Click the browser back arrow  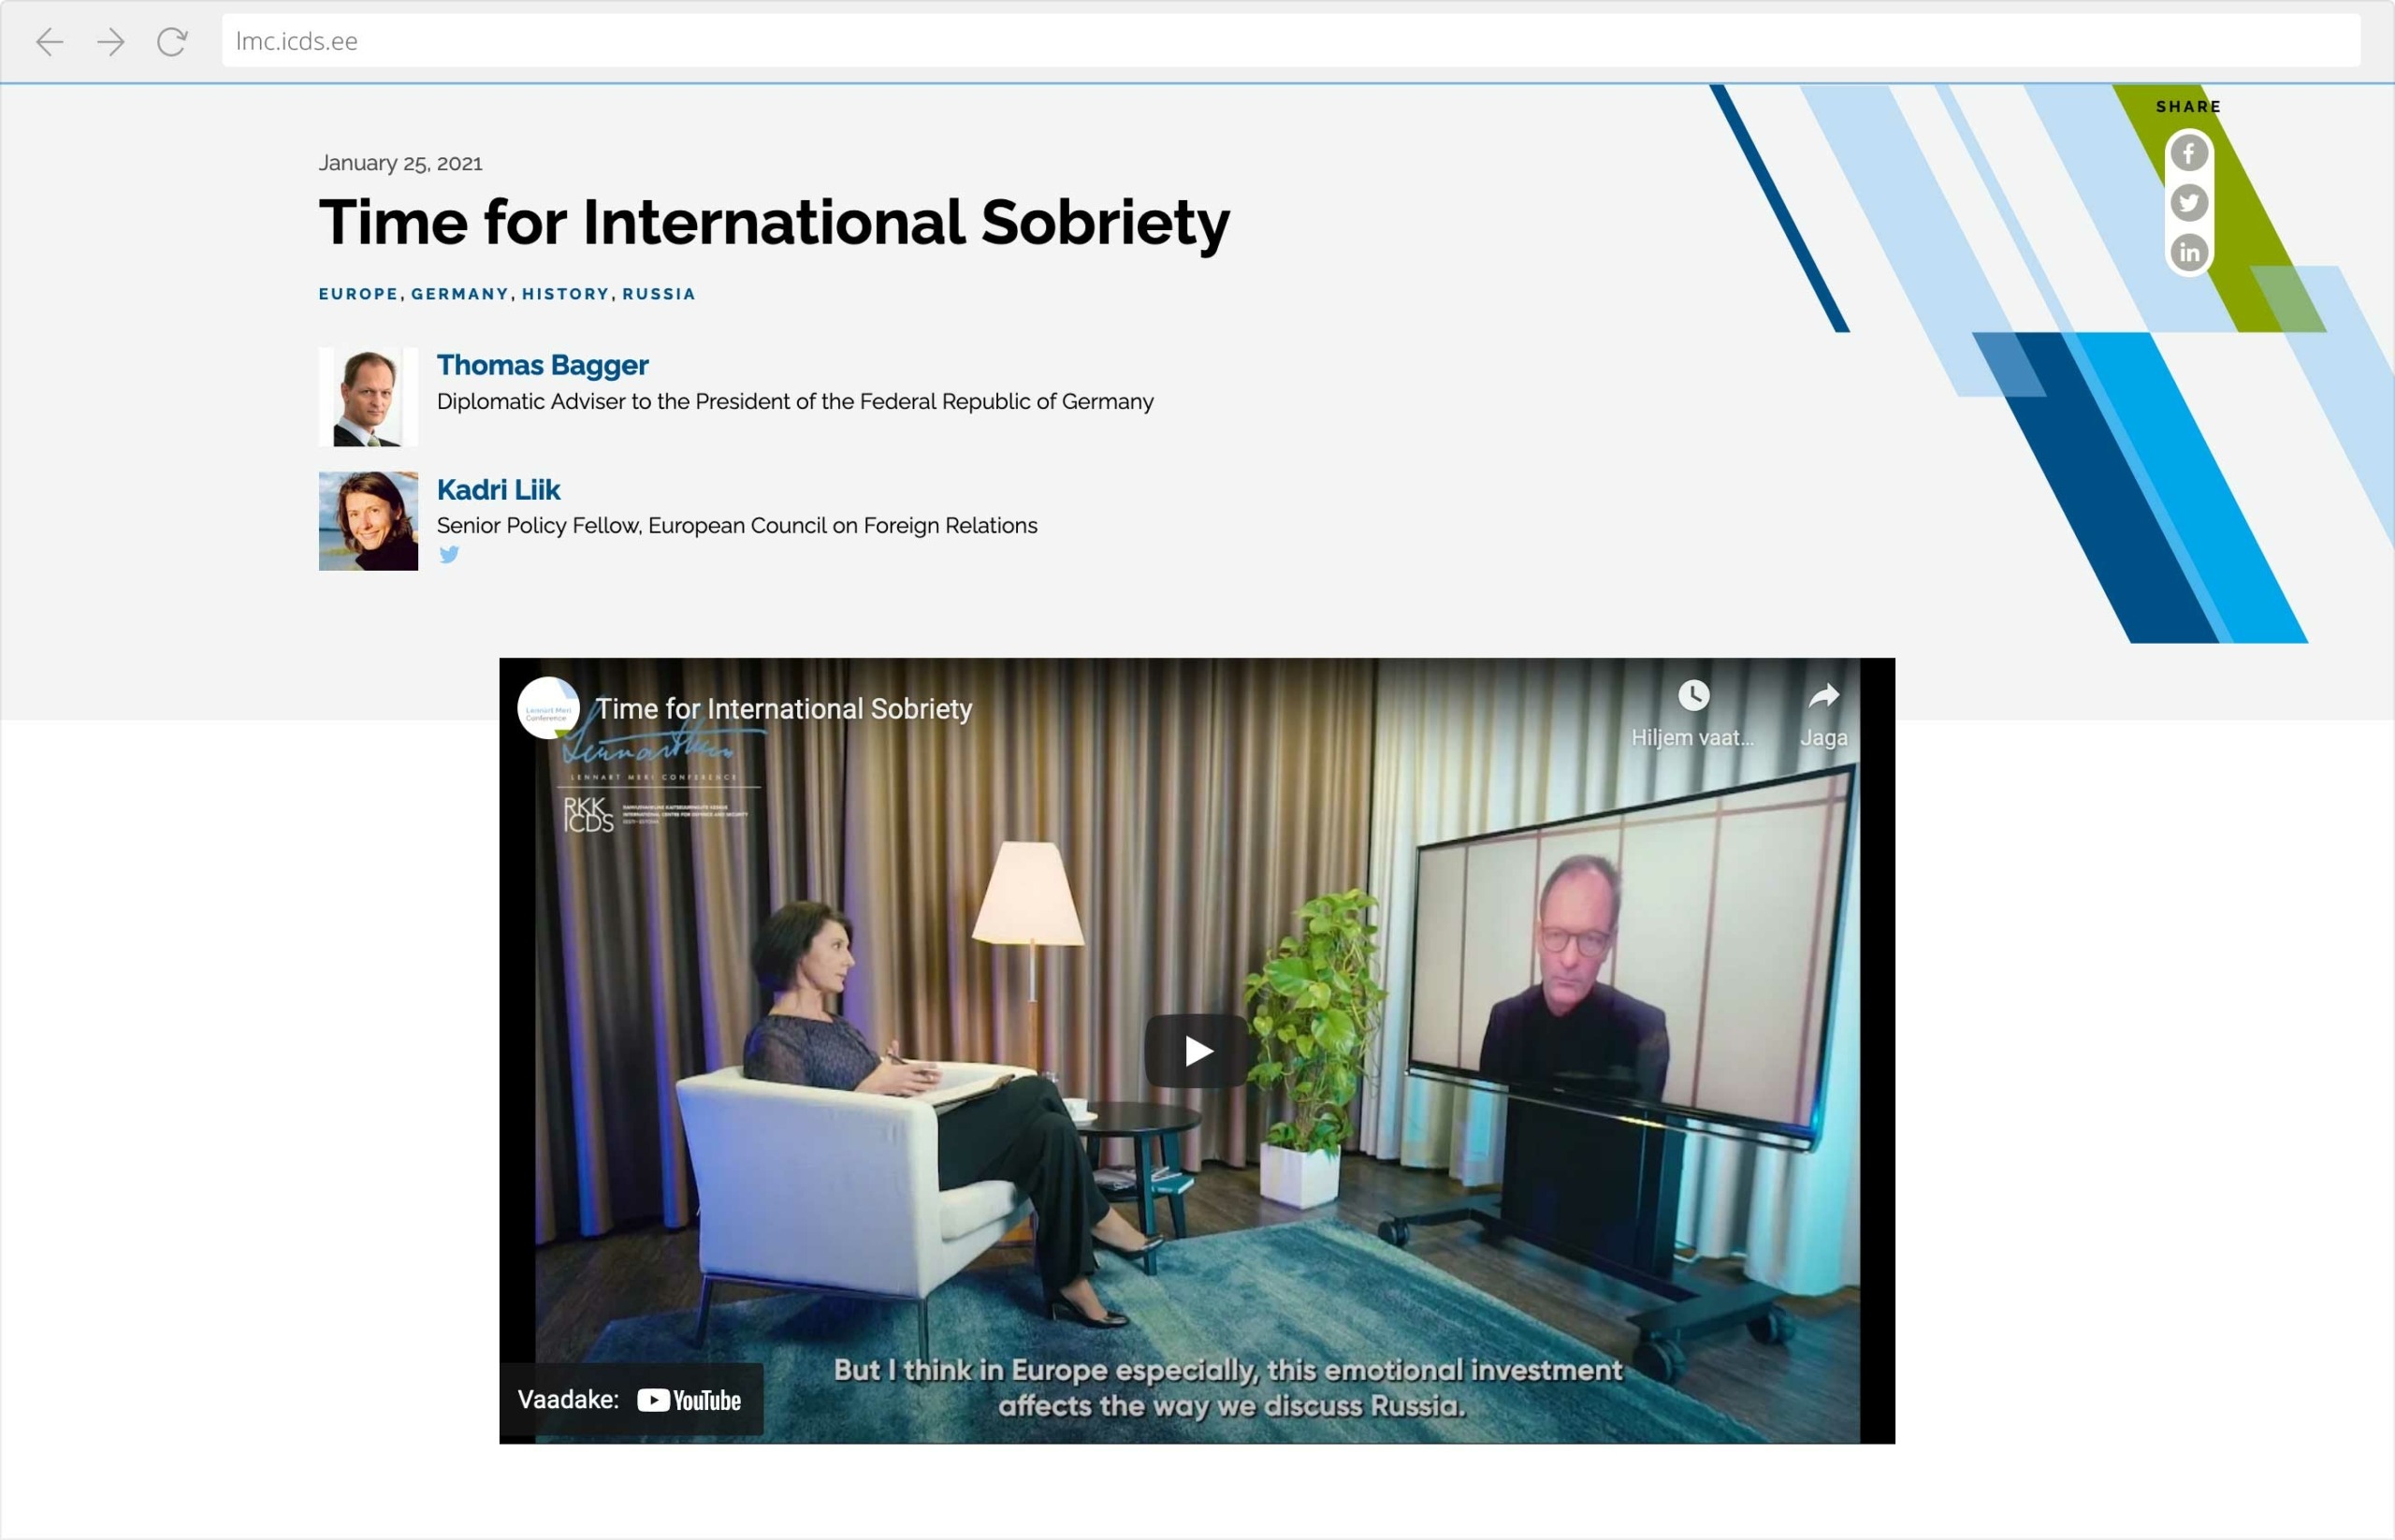pos(50,41)
